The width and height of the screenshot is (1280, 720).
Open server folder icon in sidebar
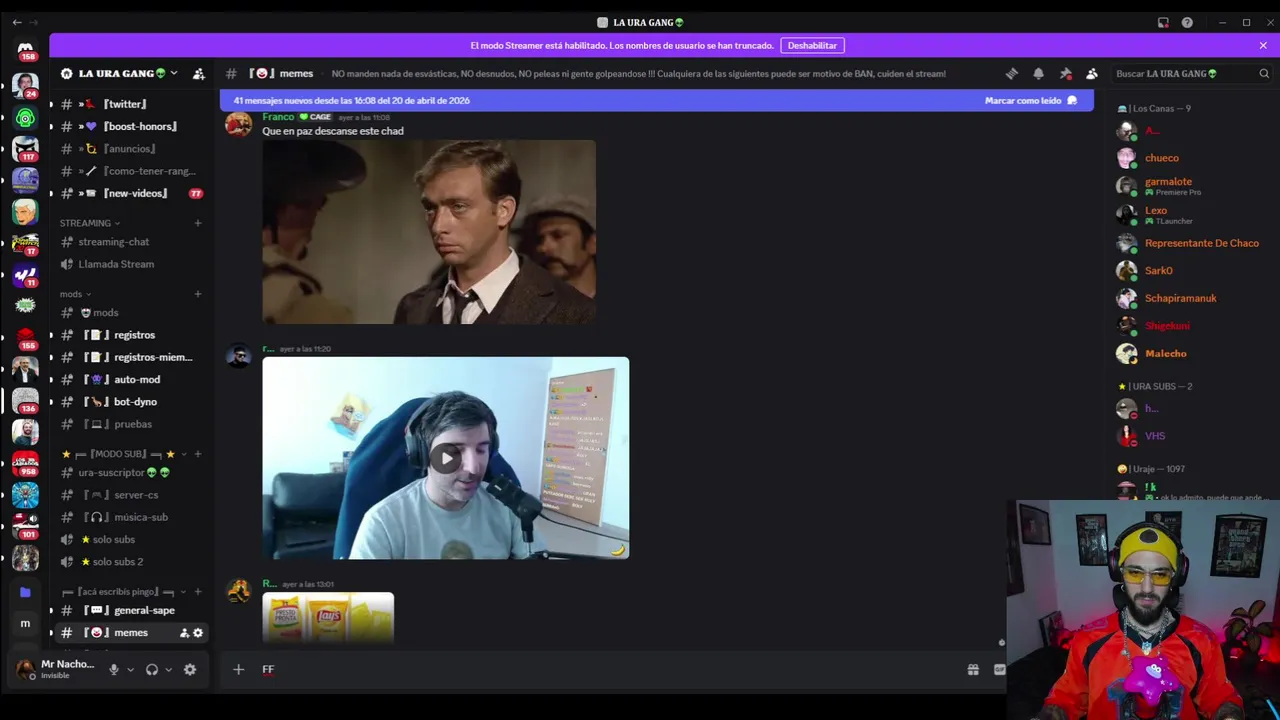pyautogui.click(x=25, y=592)
